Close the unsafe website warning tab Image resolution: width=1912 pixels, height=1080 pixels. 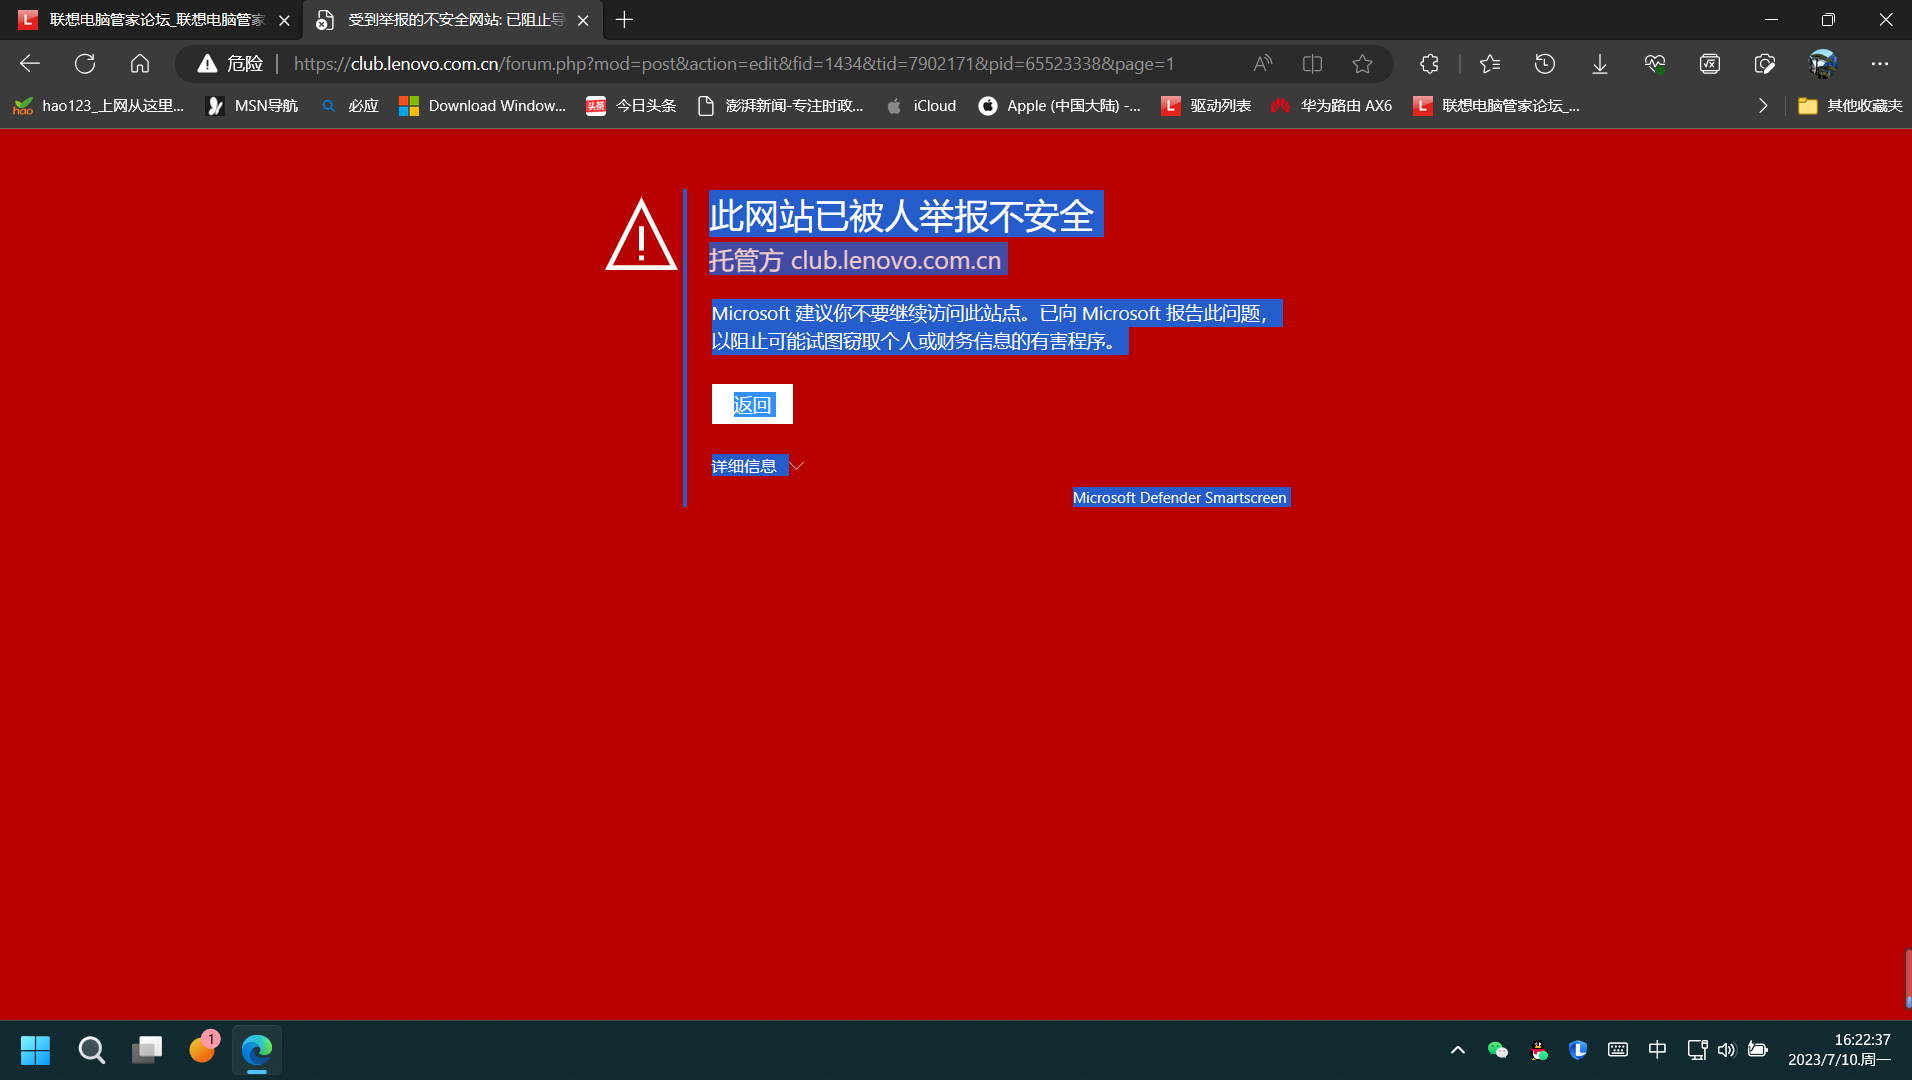583,20
